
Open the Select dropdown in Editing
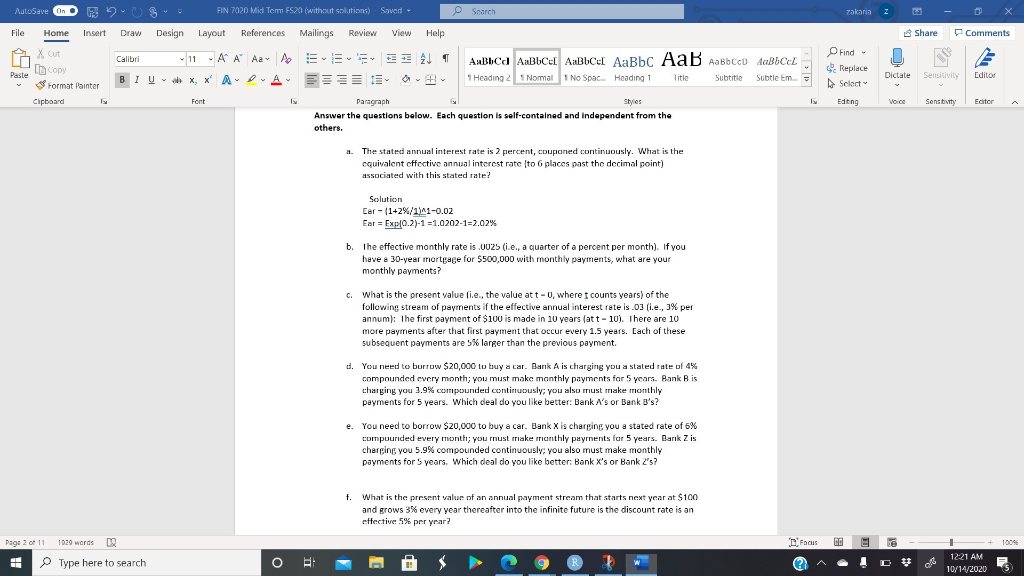coord(847,84)
